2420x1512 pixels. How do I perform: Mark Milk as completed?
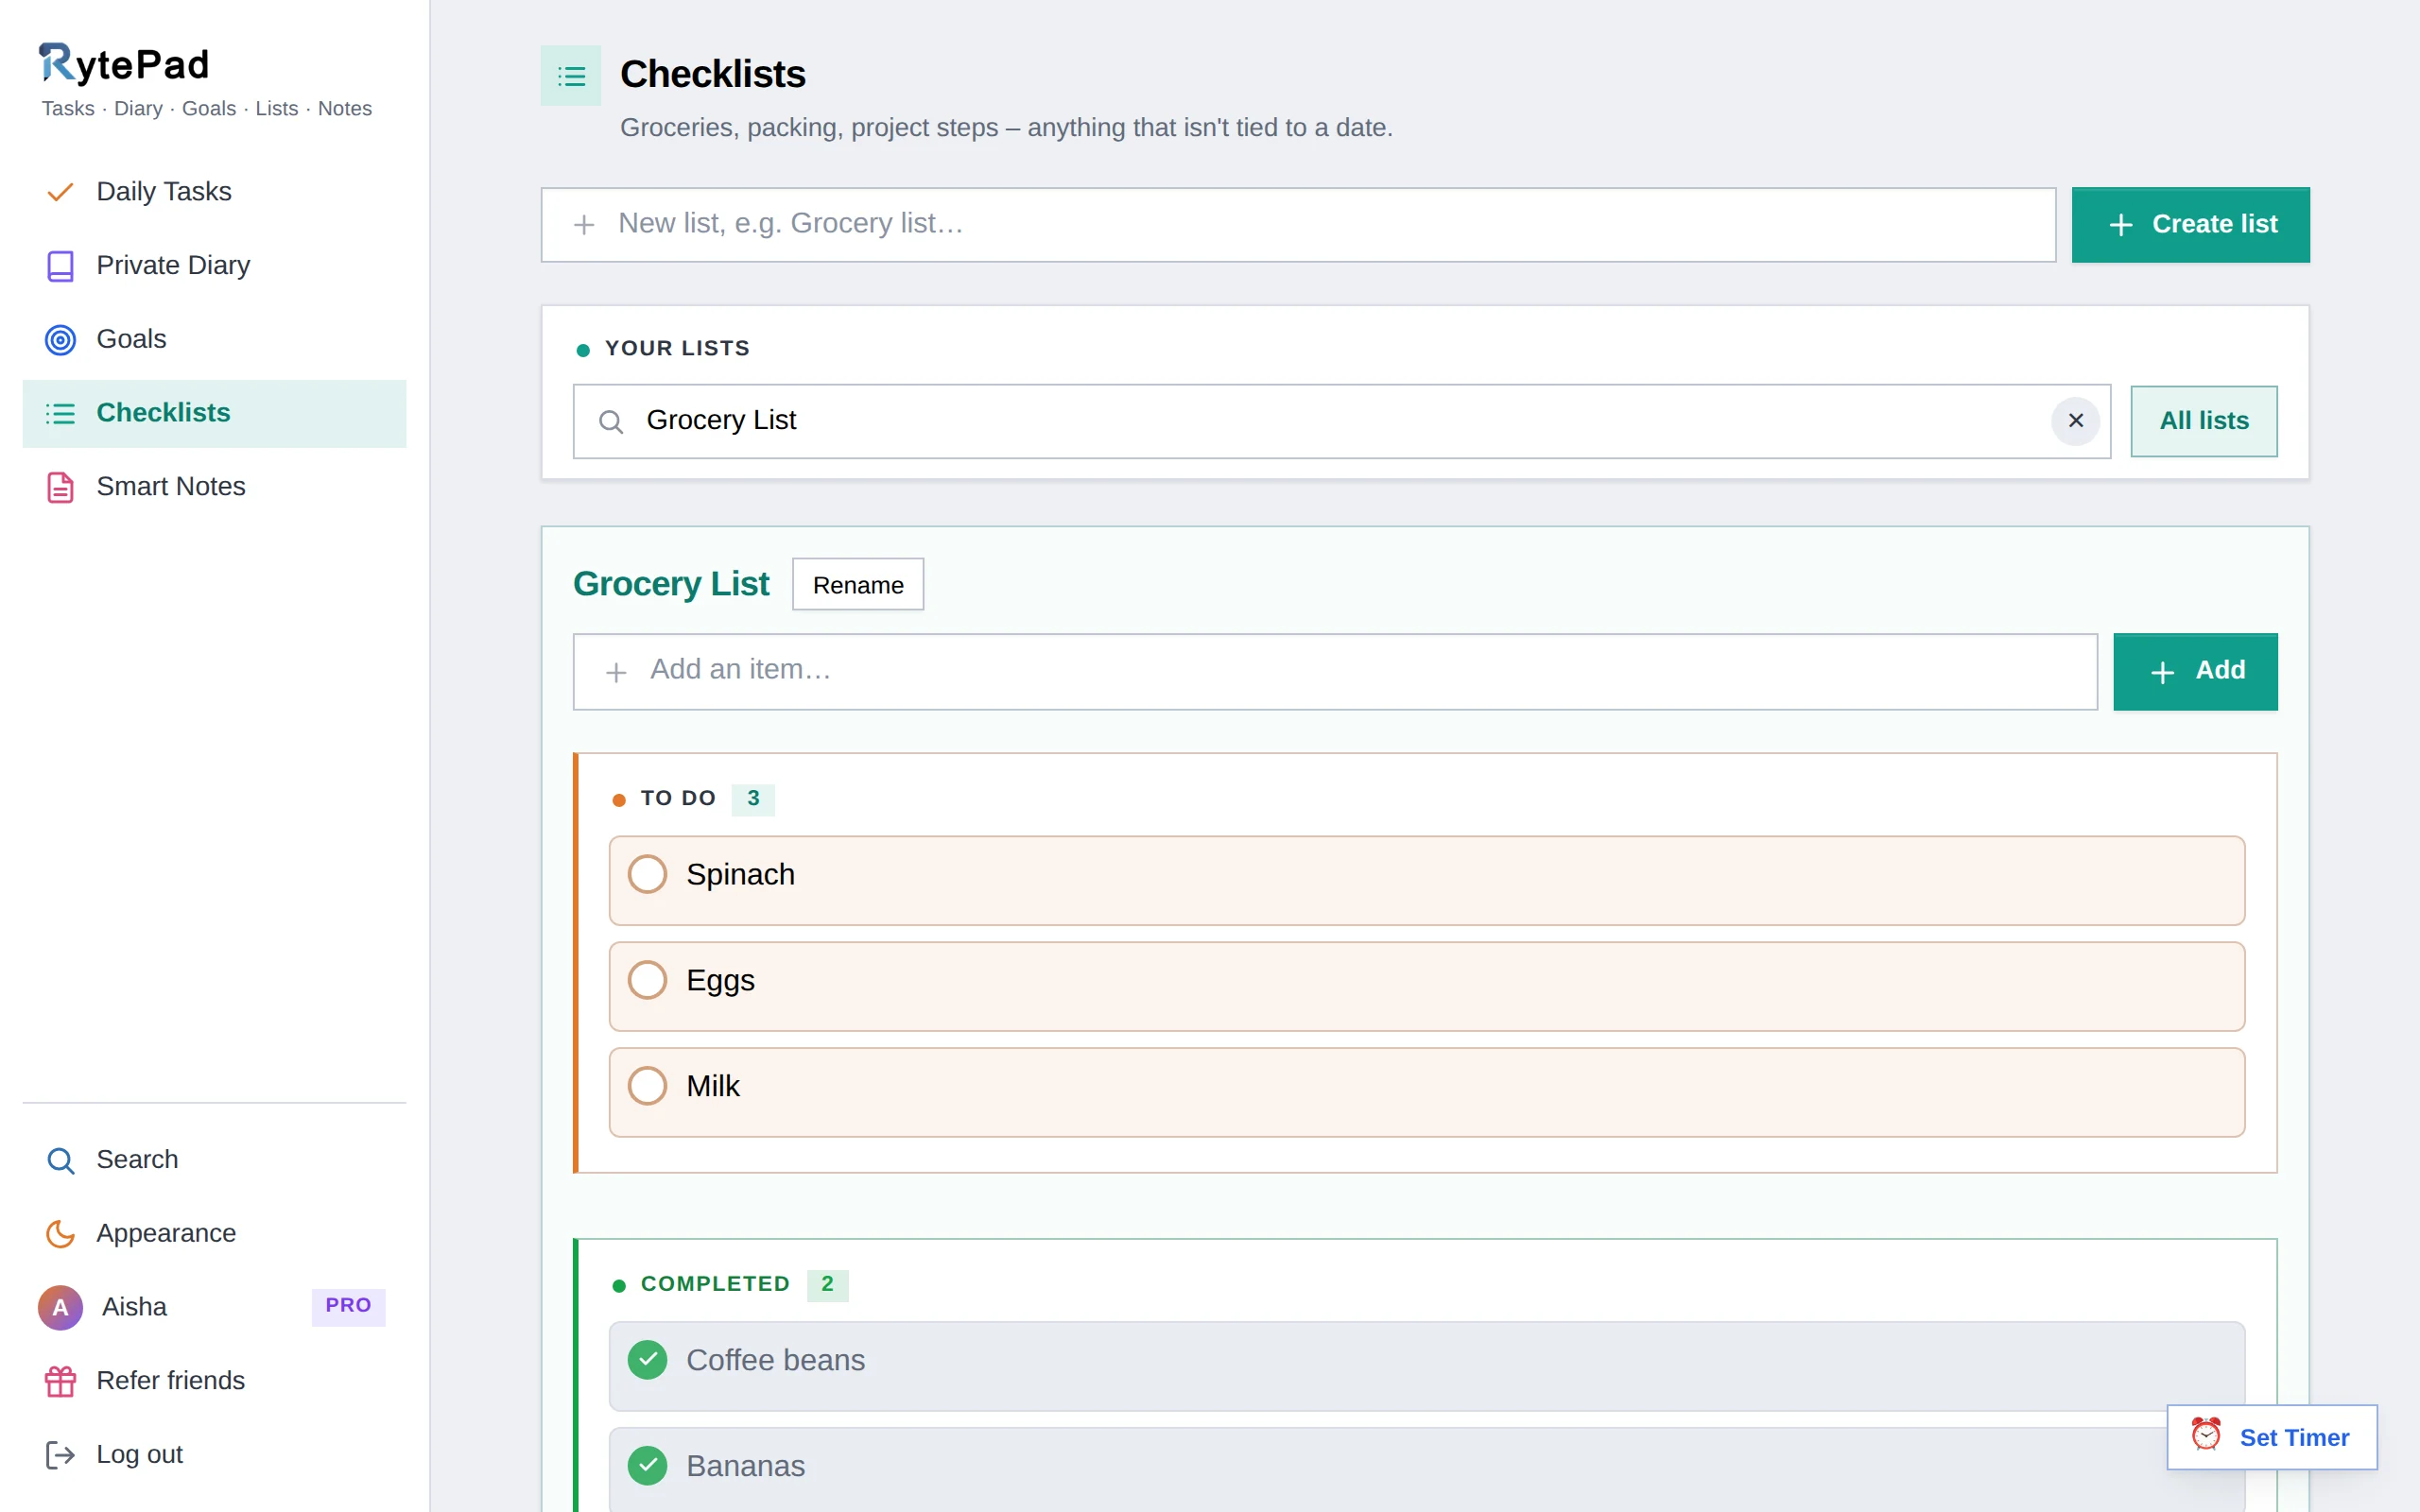tap(647, 1086)
